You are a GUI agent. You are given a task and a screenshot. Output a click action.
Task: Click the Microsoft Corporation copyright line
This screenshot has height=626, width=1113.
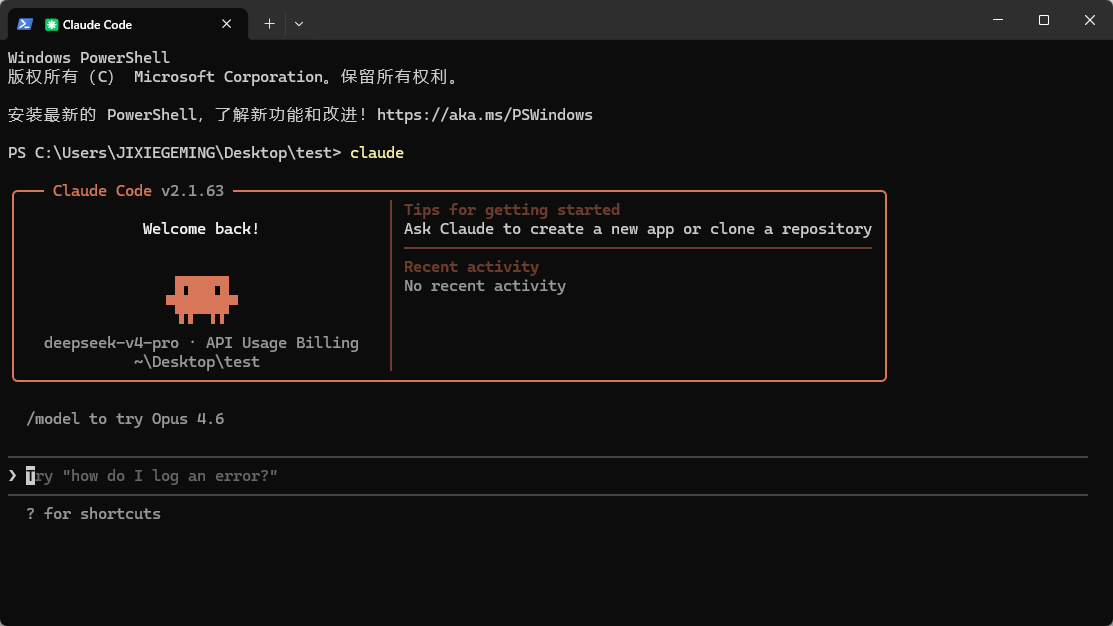(x=234, y=77)
